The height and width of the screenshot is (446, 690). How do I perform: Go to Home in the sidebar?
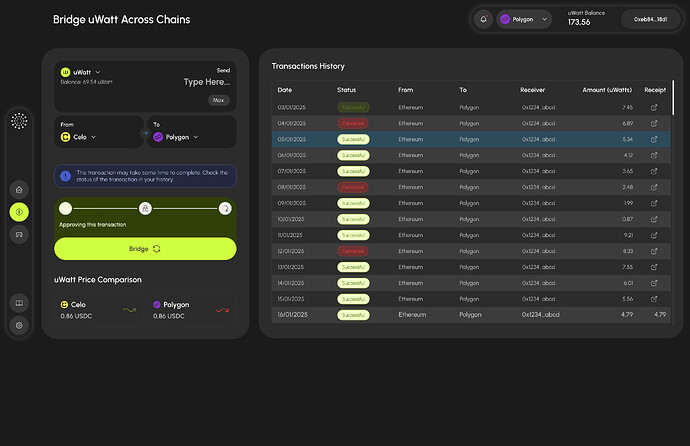click(19, 189)
